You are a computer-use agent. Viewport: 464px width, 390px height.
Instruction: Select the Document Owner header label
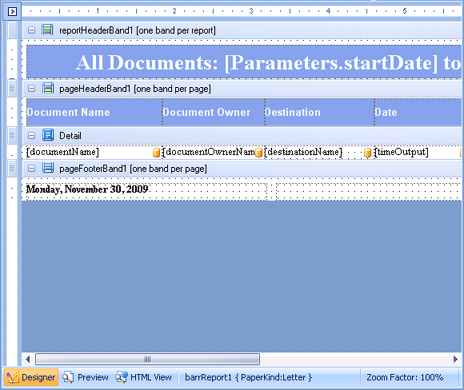coord(214,112)
